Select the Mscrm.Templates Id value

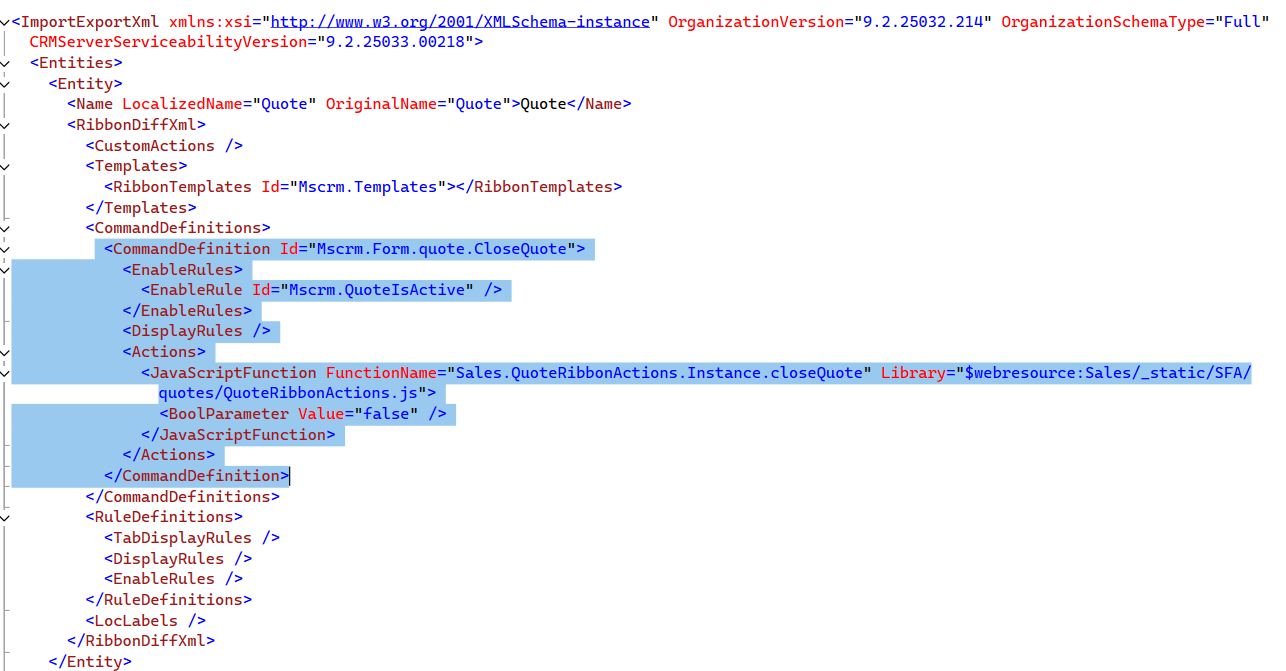coord(357,186)
